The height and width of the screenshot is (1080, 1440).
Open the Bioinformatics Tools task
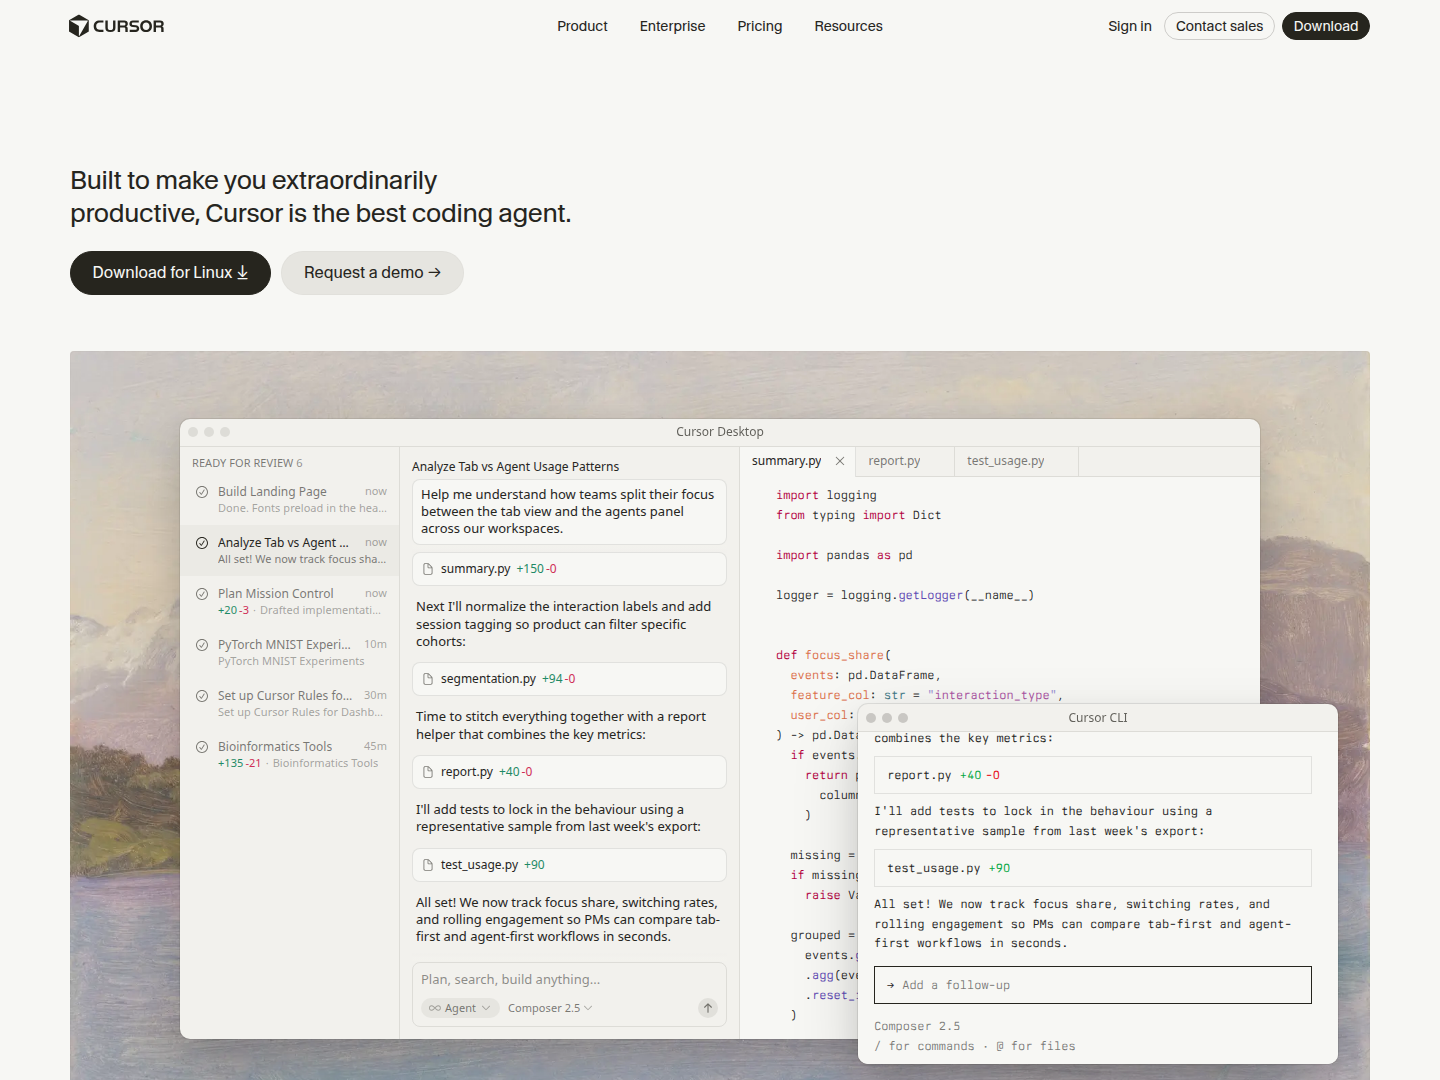pyautogui.click(x=290, y=755)
